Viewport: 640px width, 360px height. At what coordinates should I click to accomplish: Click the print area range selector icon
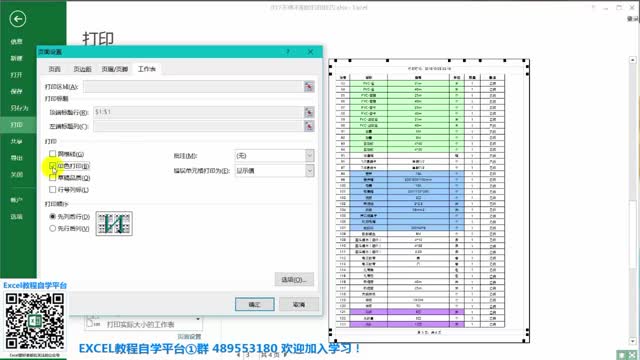click(309, 87)
